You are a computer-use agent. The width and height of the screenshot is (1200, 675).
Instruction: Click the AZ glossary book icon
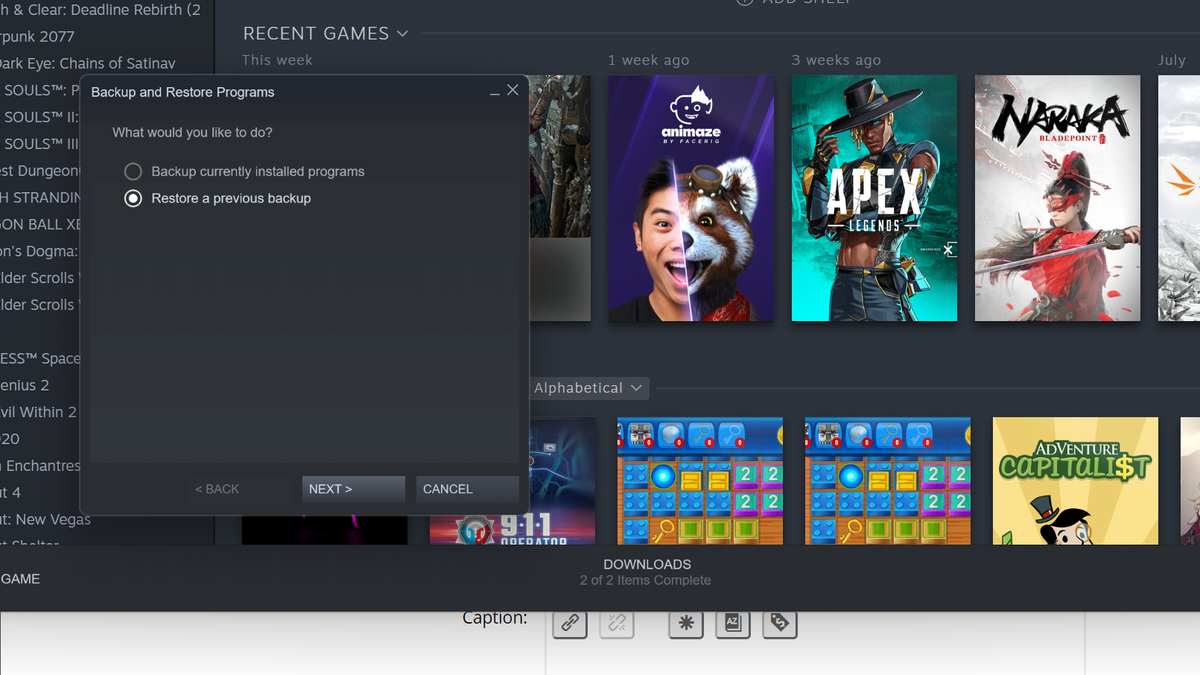[732, 623]
